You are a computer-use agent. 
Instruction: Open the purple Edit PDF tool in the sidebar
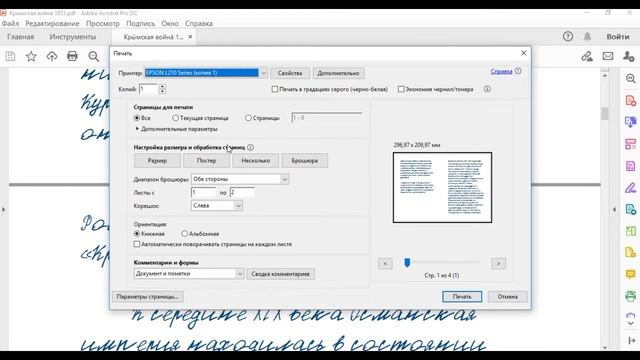click(631, 166)
